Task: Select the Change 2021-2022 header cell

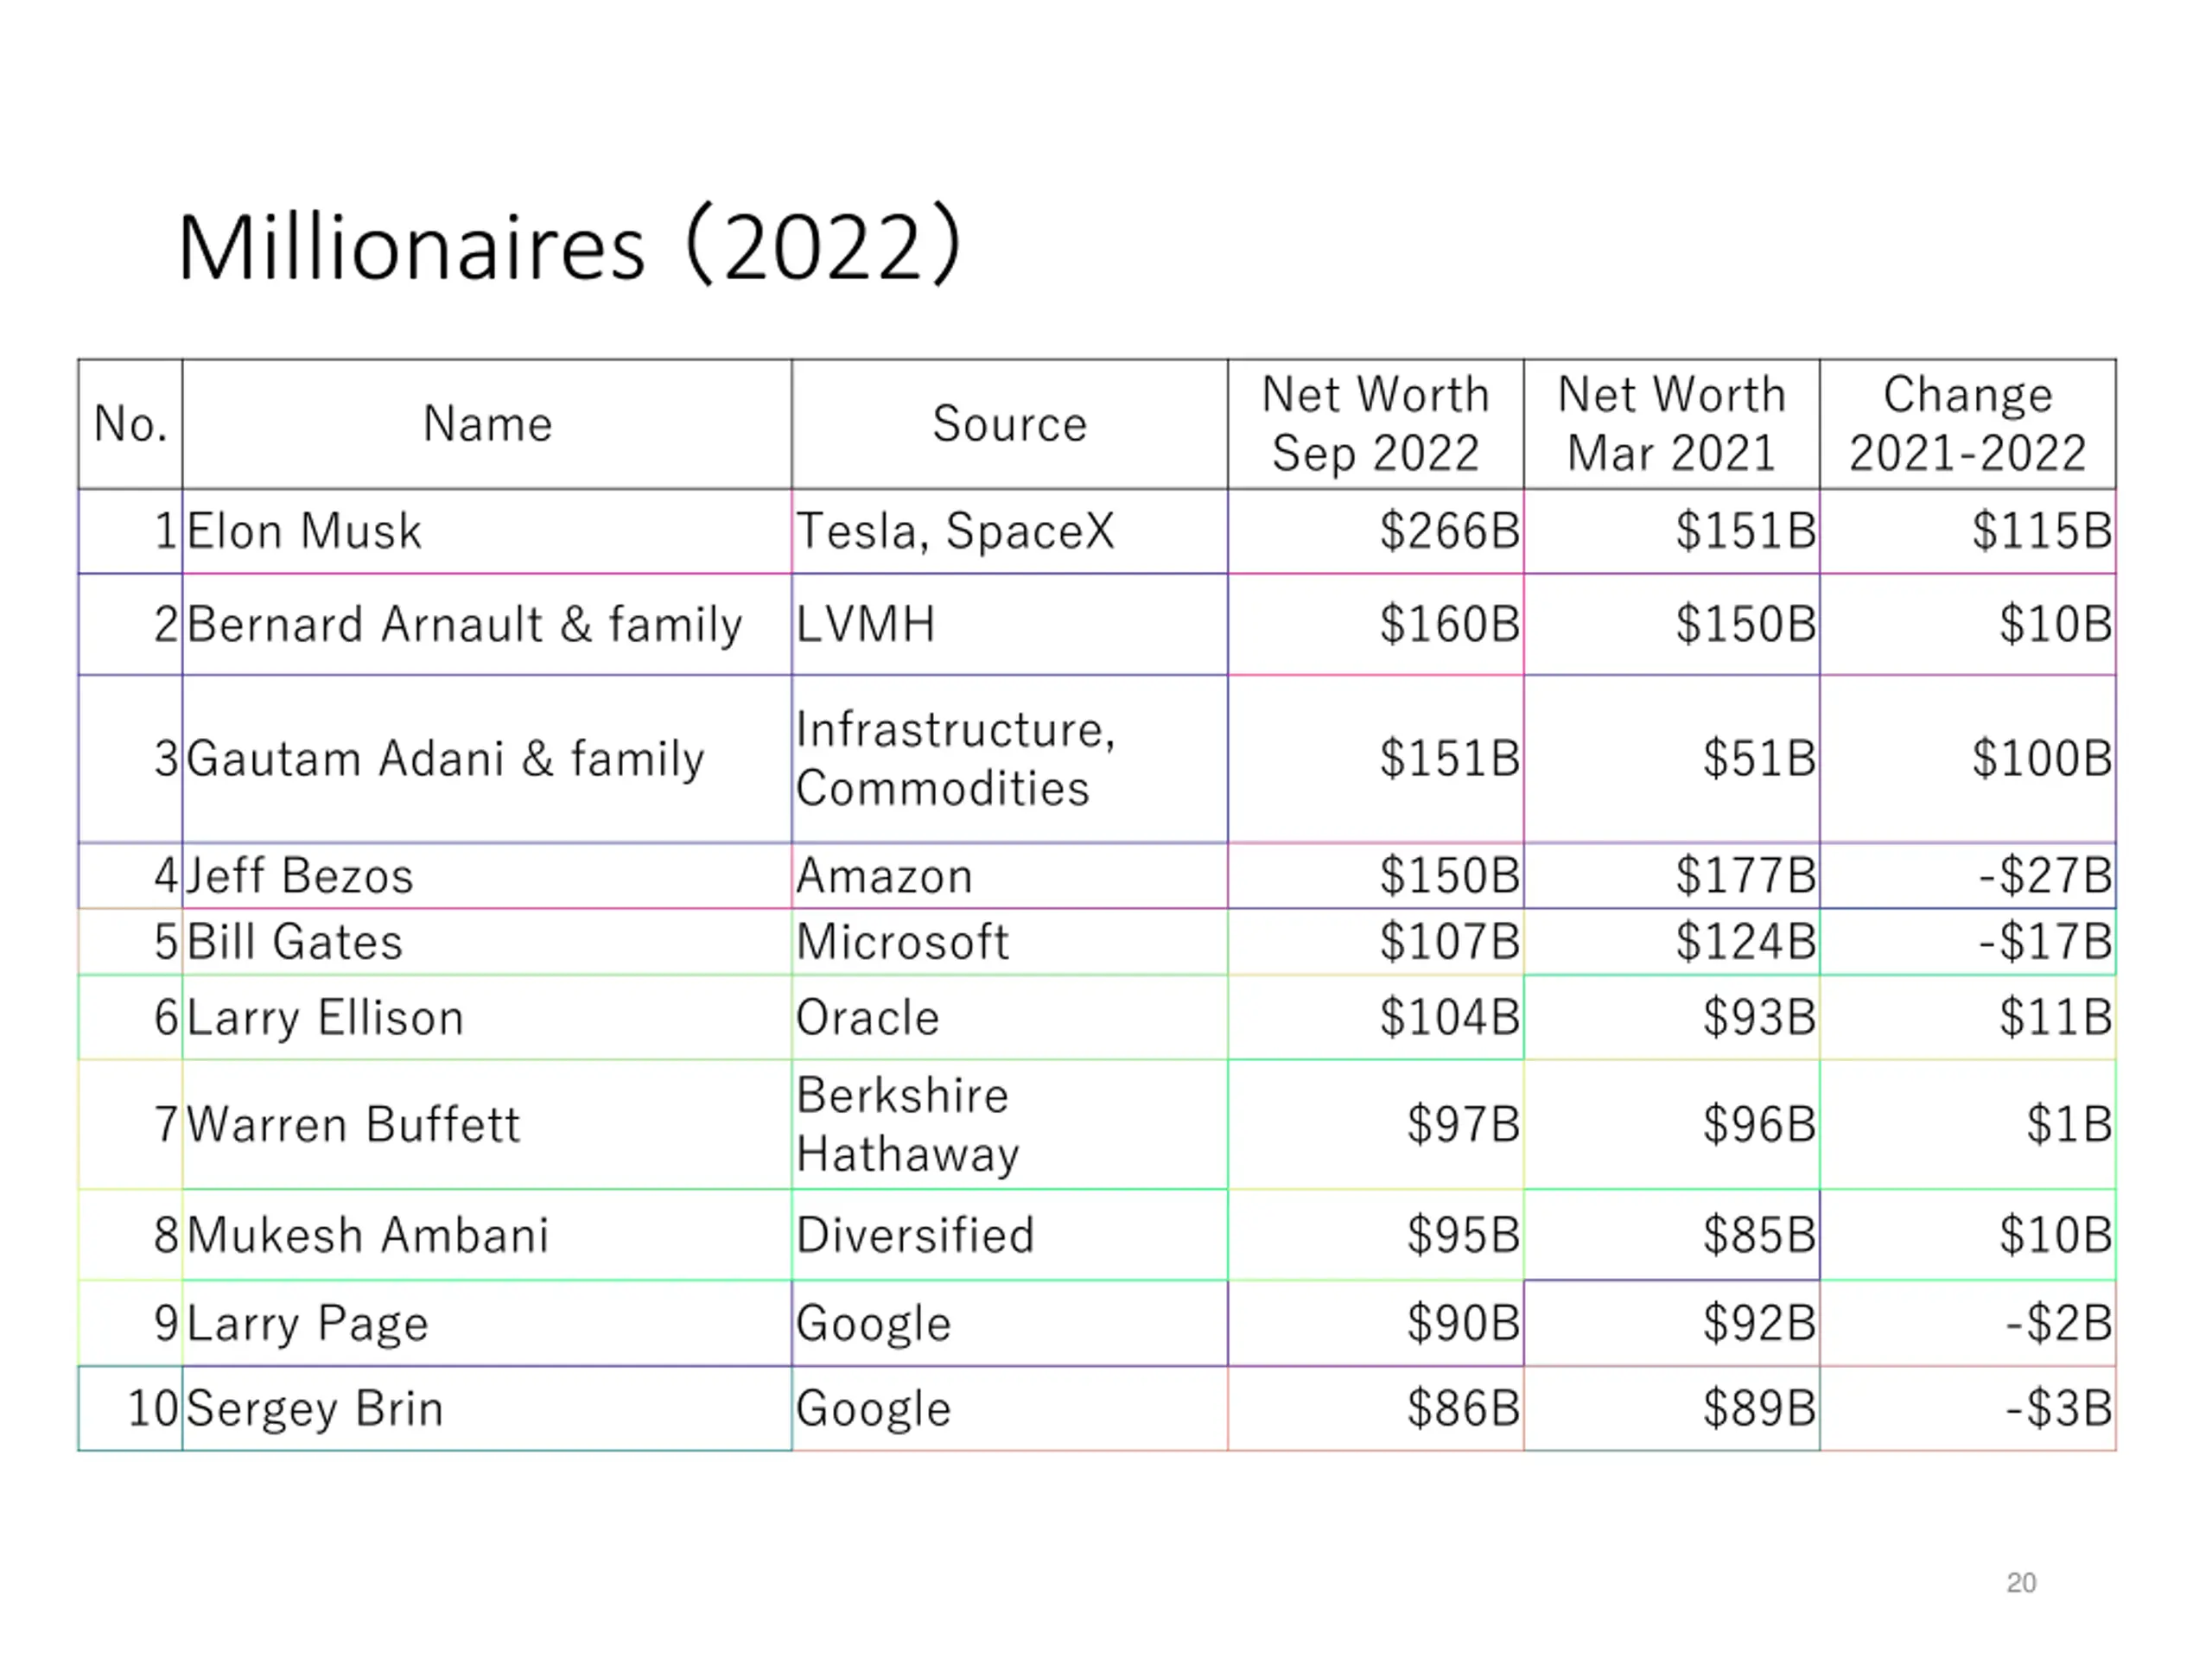Action: click(x=1968, y=424)
